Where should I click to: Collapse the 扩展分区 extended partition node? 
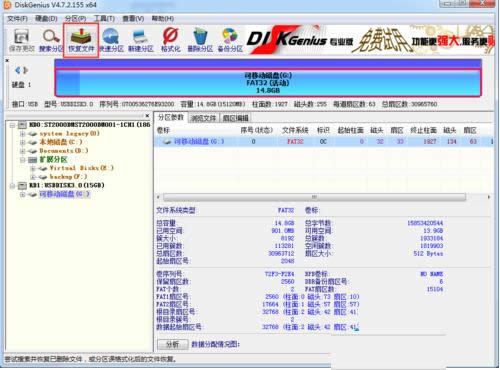click(x=22, y=160)
